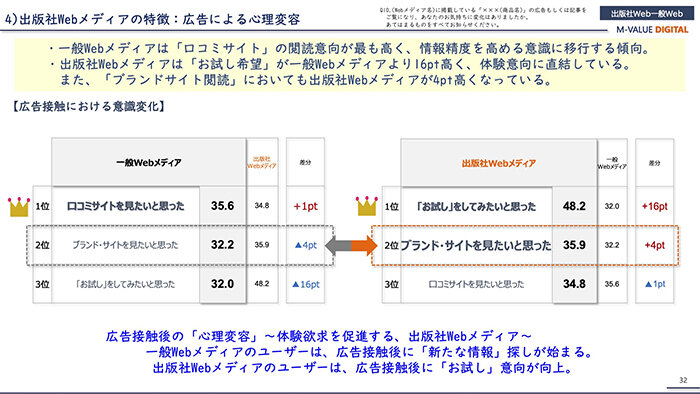700x394 pixels.
Task: Click the bold 32.0 value
Action: [x=222, y=284]
